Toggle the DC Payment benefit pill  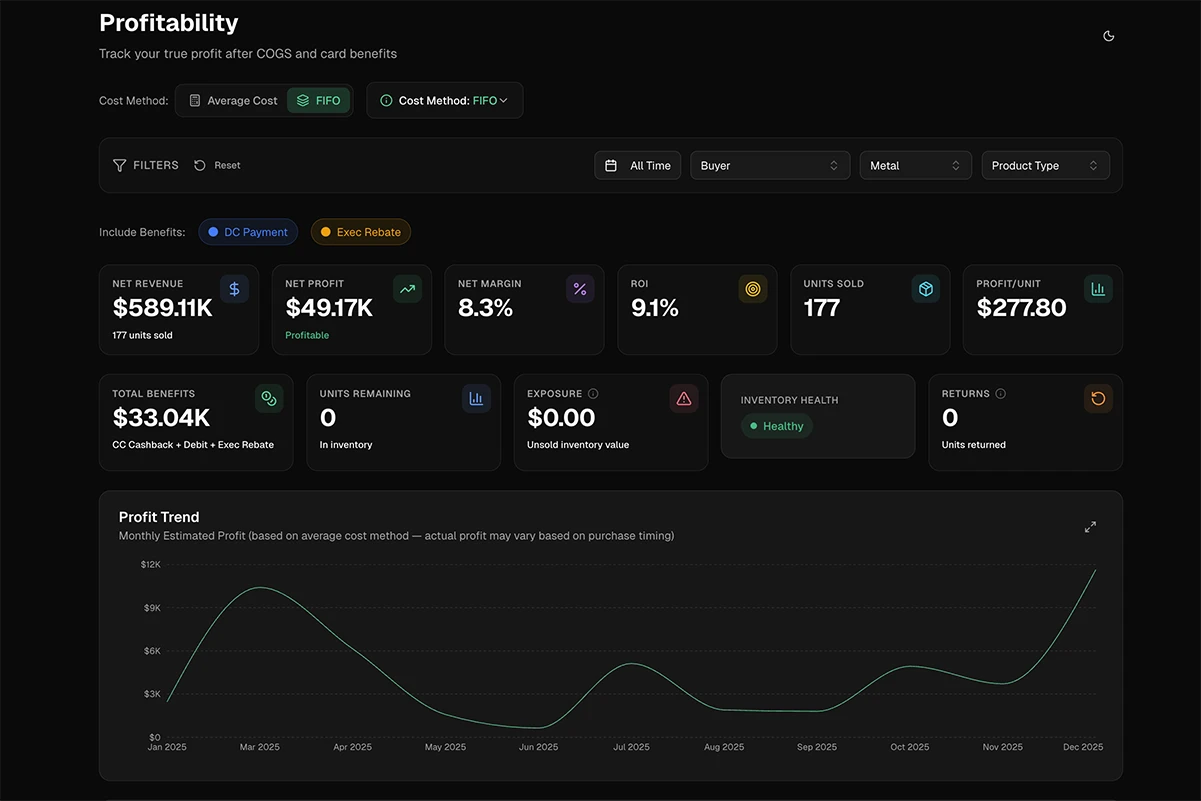click(248, 231)
